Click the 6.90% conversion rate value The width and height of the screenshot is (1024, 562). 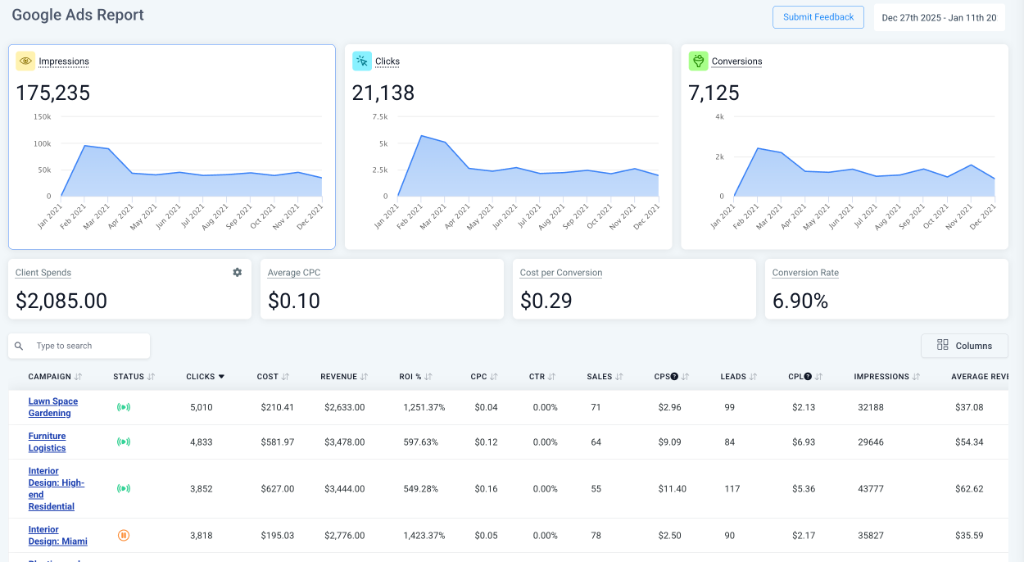coord(800,301)
